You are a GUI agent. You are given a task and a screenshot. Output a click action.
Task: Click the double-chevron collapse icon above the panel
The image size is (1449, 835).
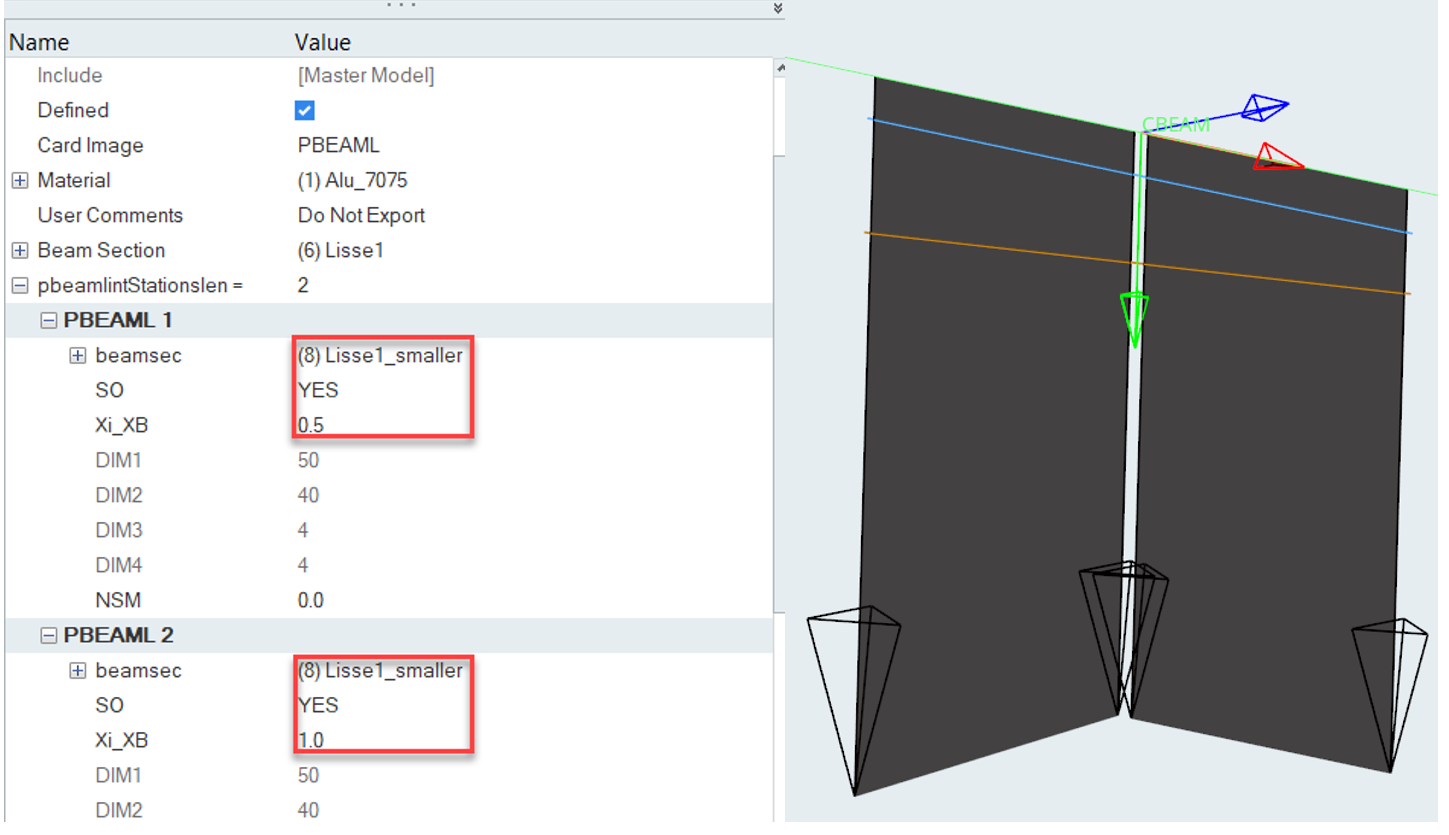pos(778,8)
